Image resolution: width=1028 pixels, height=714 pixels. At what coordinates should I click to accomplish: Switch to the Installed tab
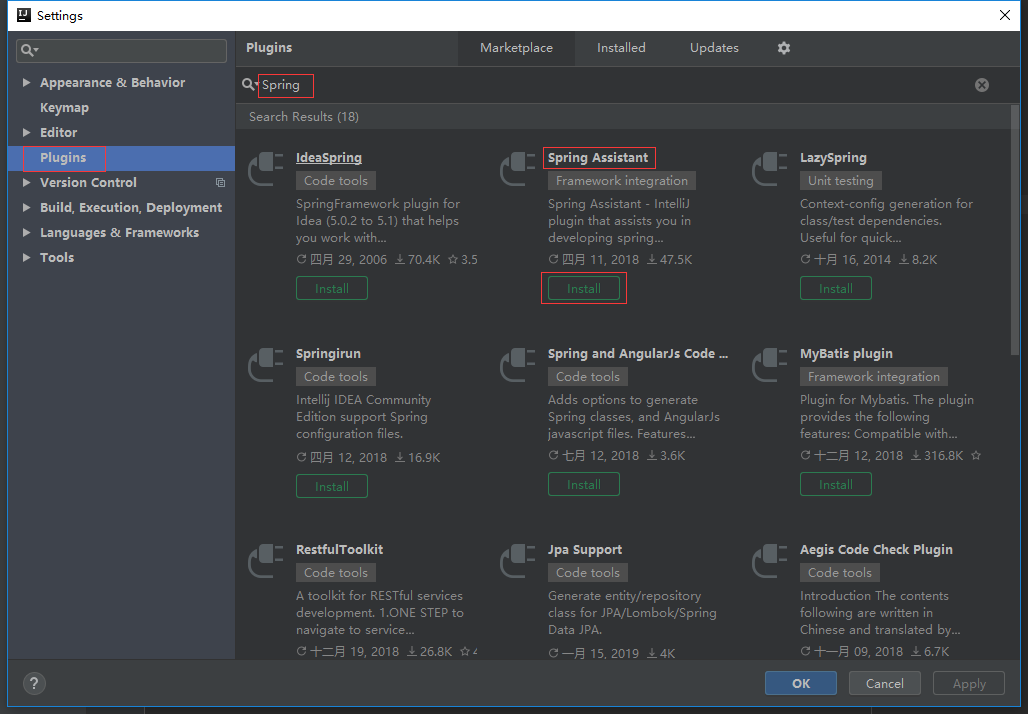click(x=621, y=48)
